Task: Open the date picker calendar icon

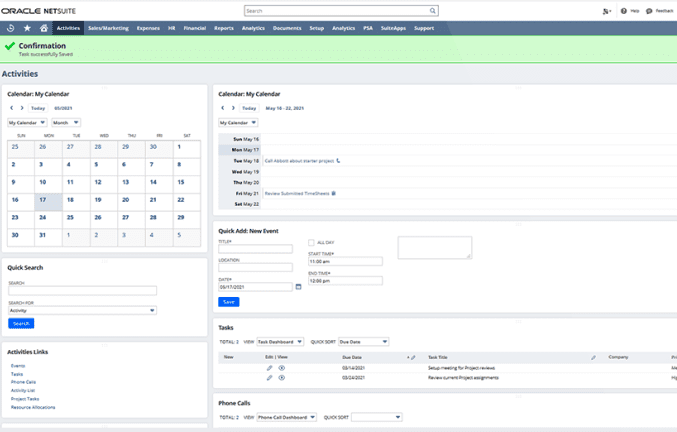Action: pyautogui.click(x=298, y=287)
